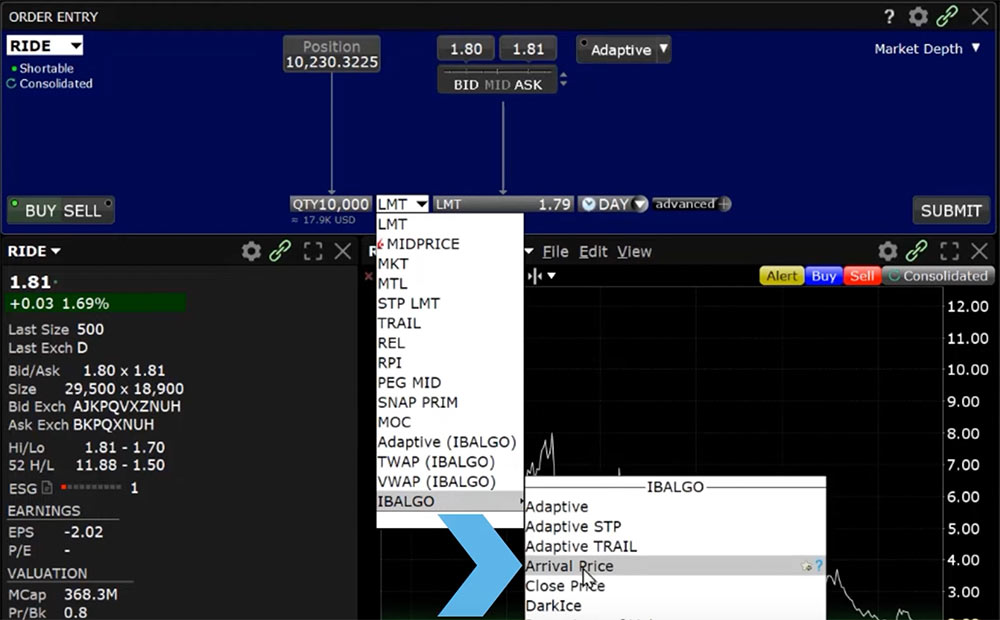Click Order Entry window link chain icon
This screenshot has width=1000, height=620.
coord(947,17)
